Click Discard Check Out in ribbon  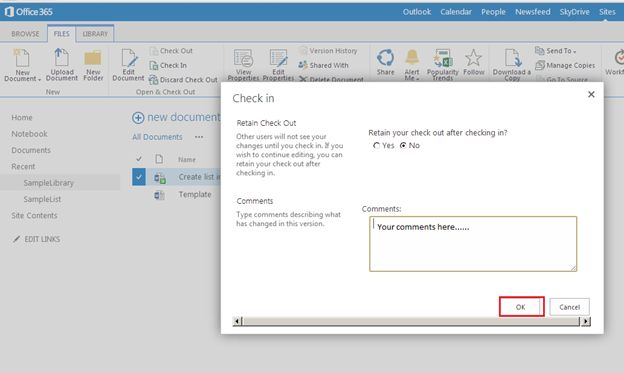click(x=183, y=80)
